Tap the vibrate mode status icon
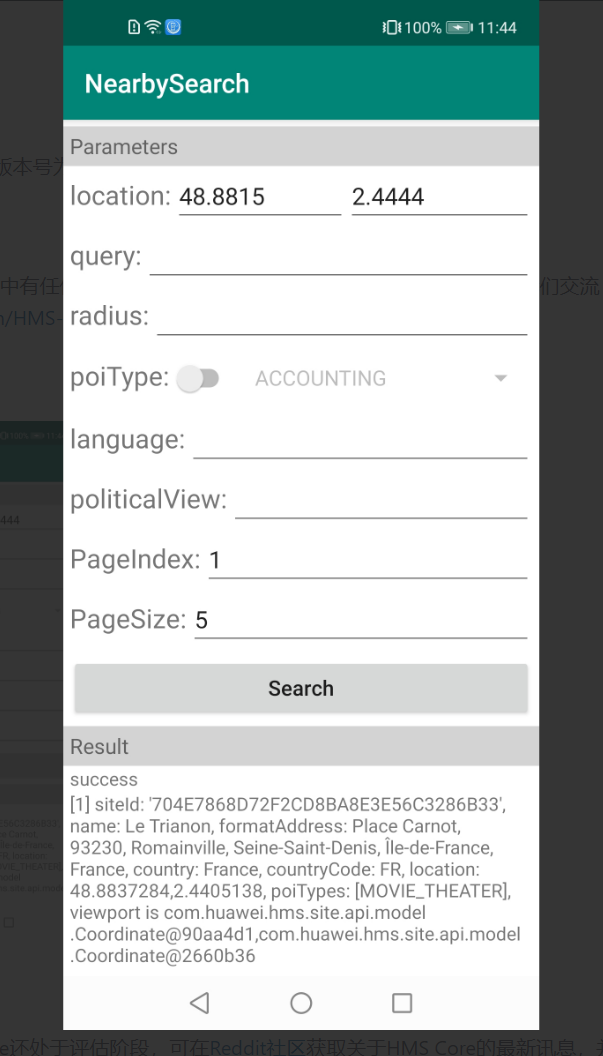Screen dimensions: 603x1056 point(391,27)
